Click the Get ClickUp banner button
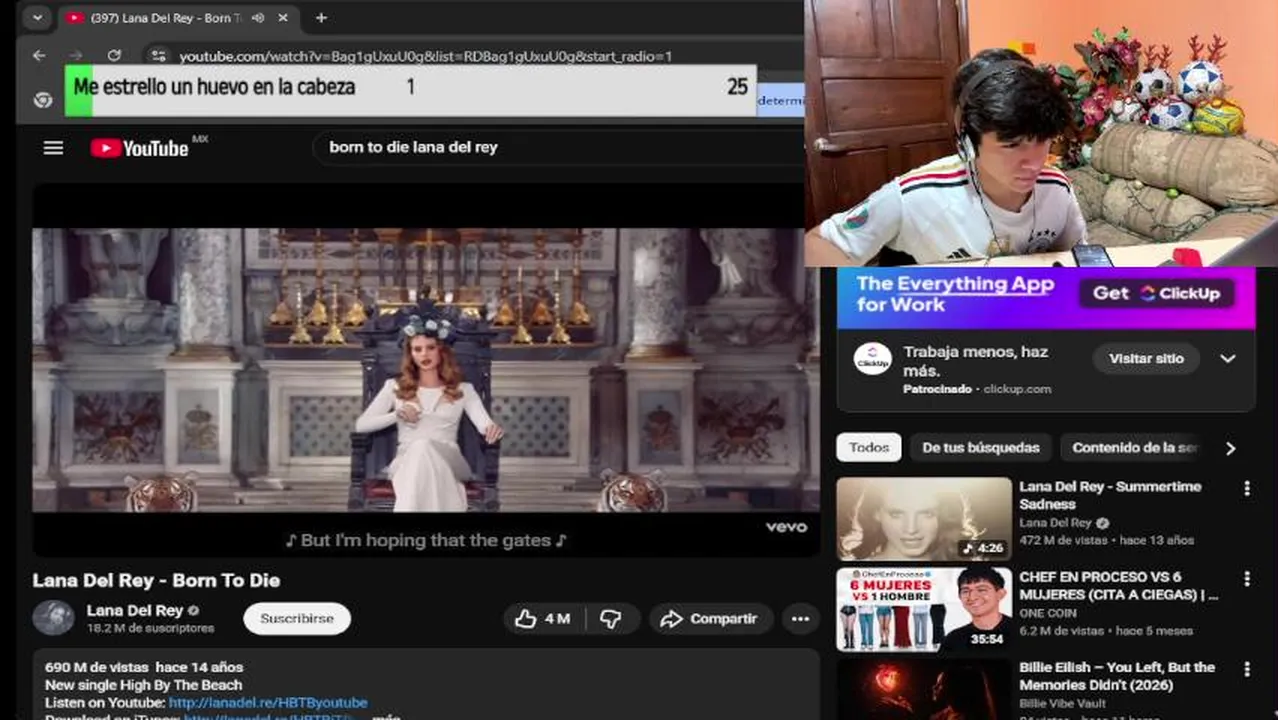The image size is (1278, 720). (x=1156, y=293)
